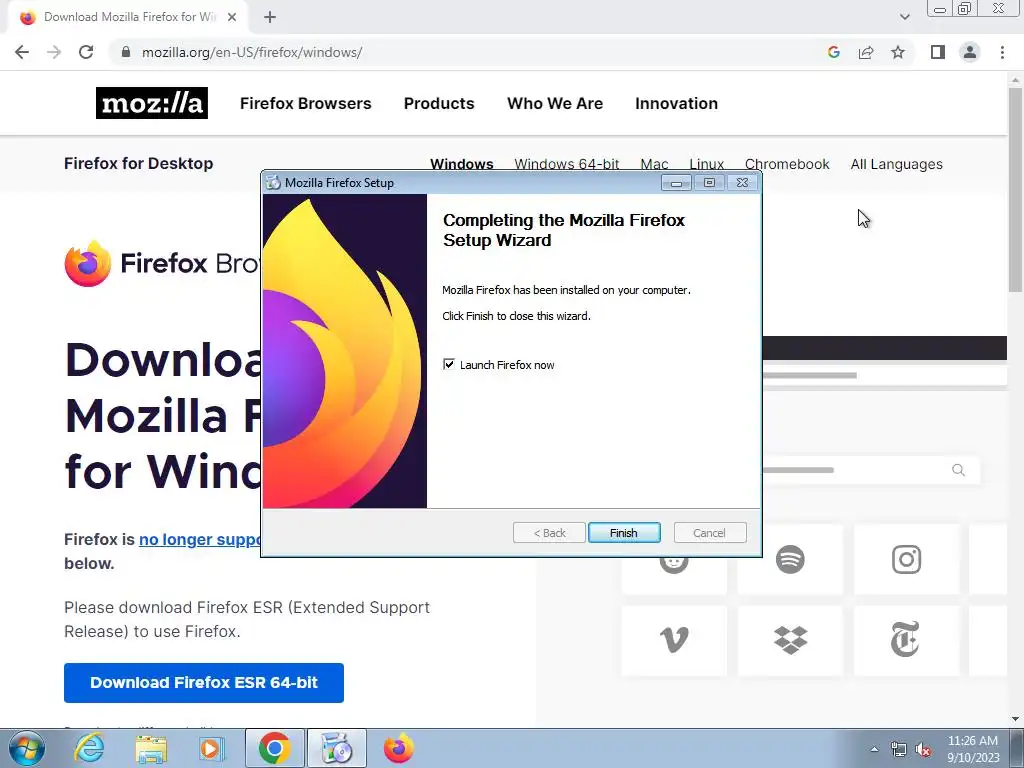Click the padlock site info icon

coord(126,52)
